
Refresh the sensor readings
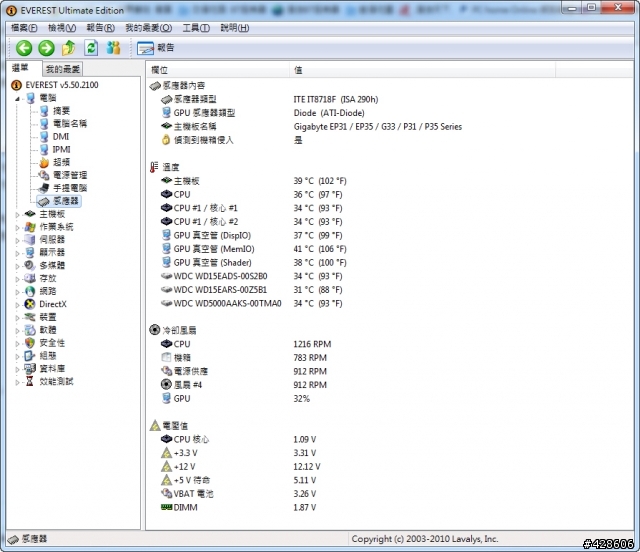click(91, 48)
